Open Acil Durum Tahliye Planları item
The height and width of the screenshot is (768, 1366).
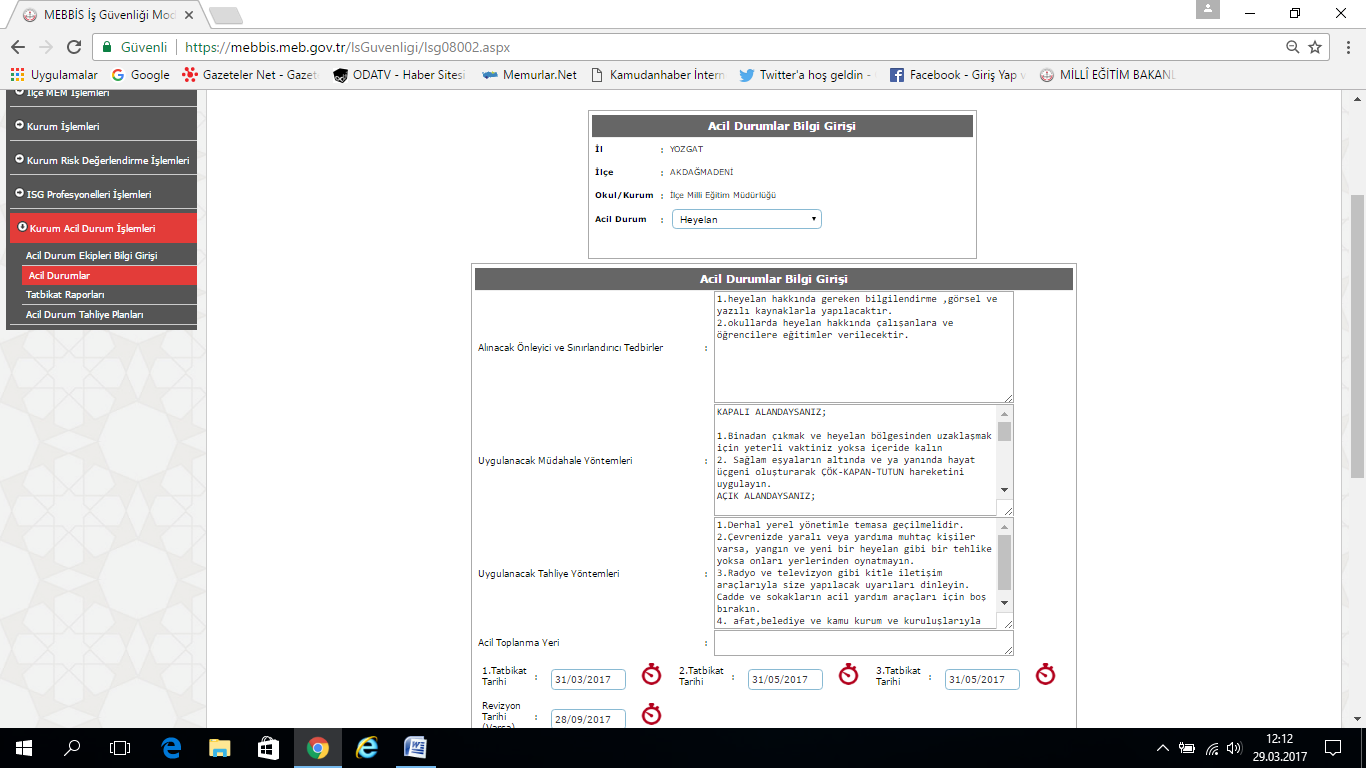85,315
